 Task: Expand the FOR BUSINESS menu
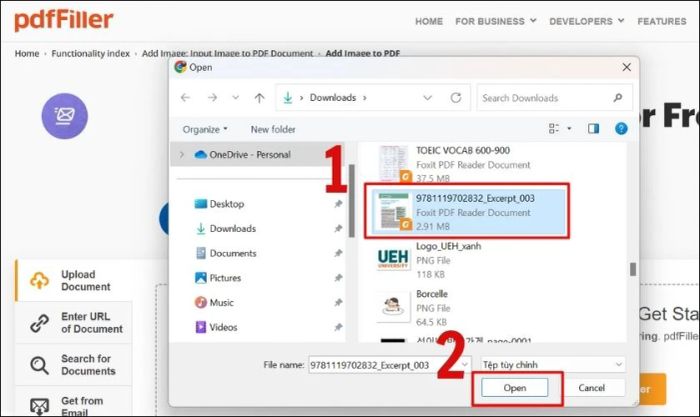[x=496, y=21]
